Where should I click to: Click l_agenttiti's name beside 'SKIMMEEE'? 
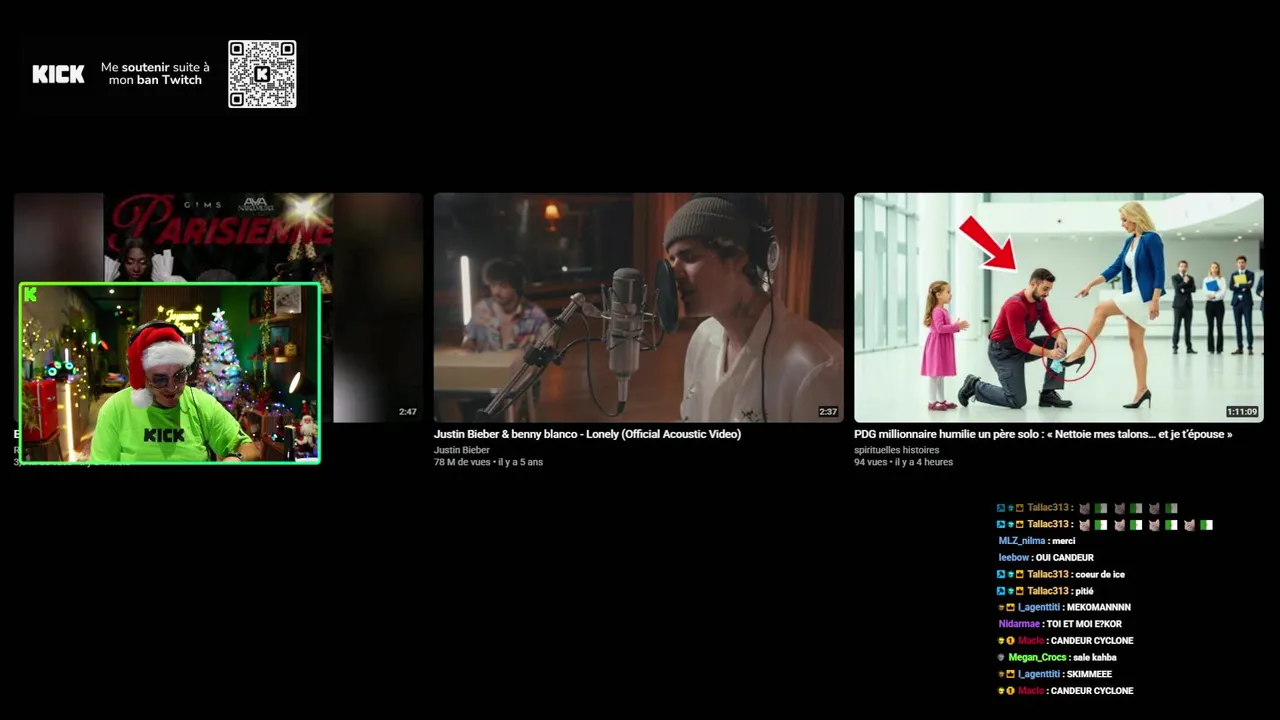coord(1039,674)
